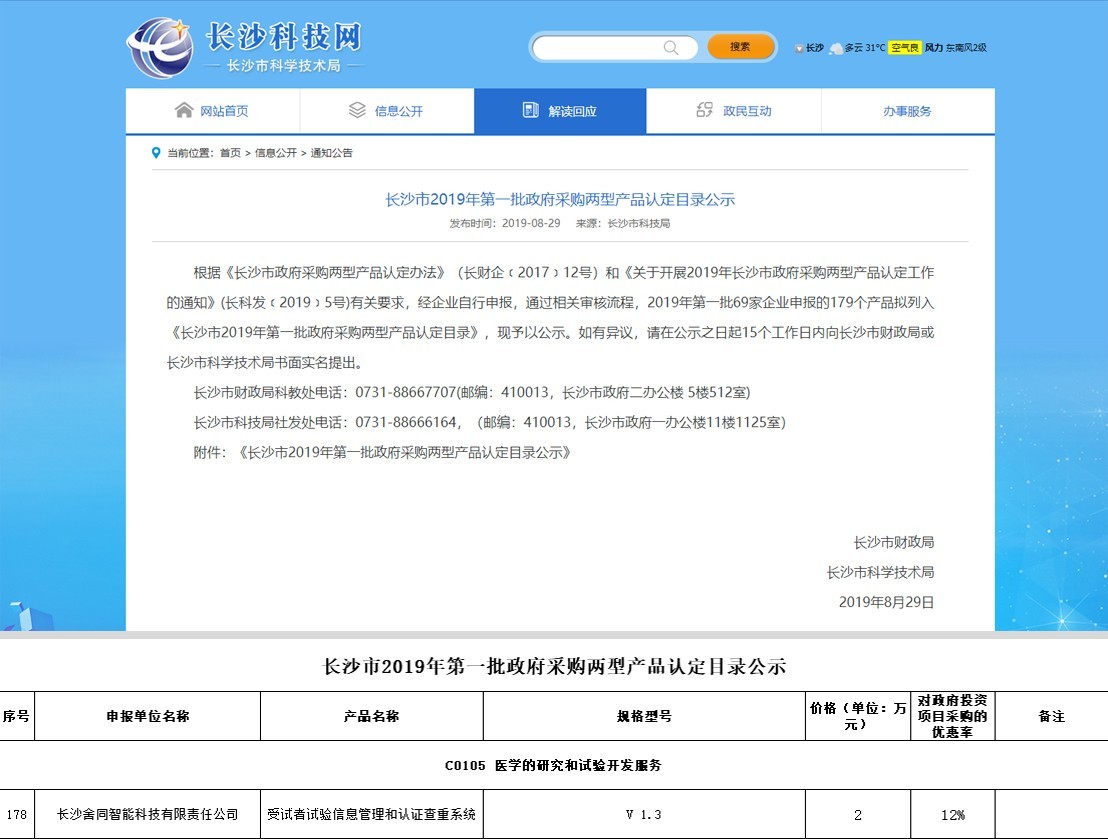Viewport: 1108px width, 839px height.
Task: Click the stacked layers icon for 信息公开
Action: click(357, 110)
